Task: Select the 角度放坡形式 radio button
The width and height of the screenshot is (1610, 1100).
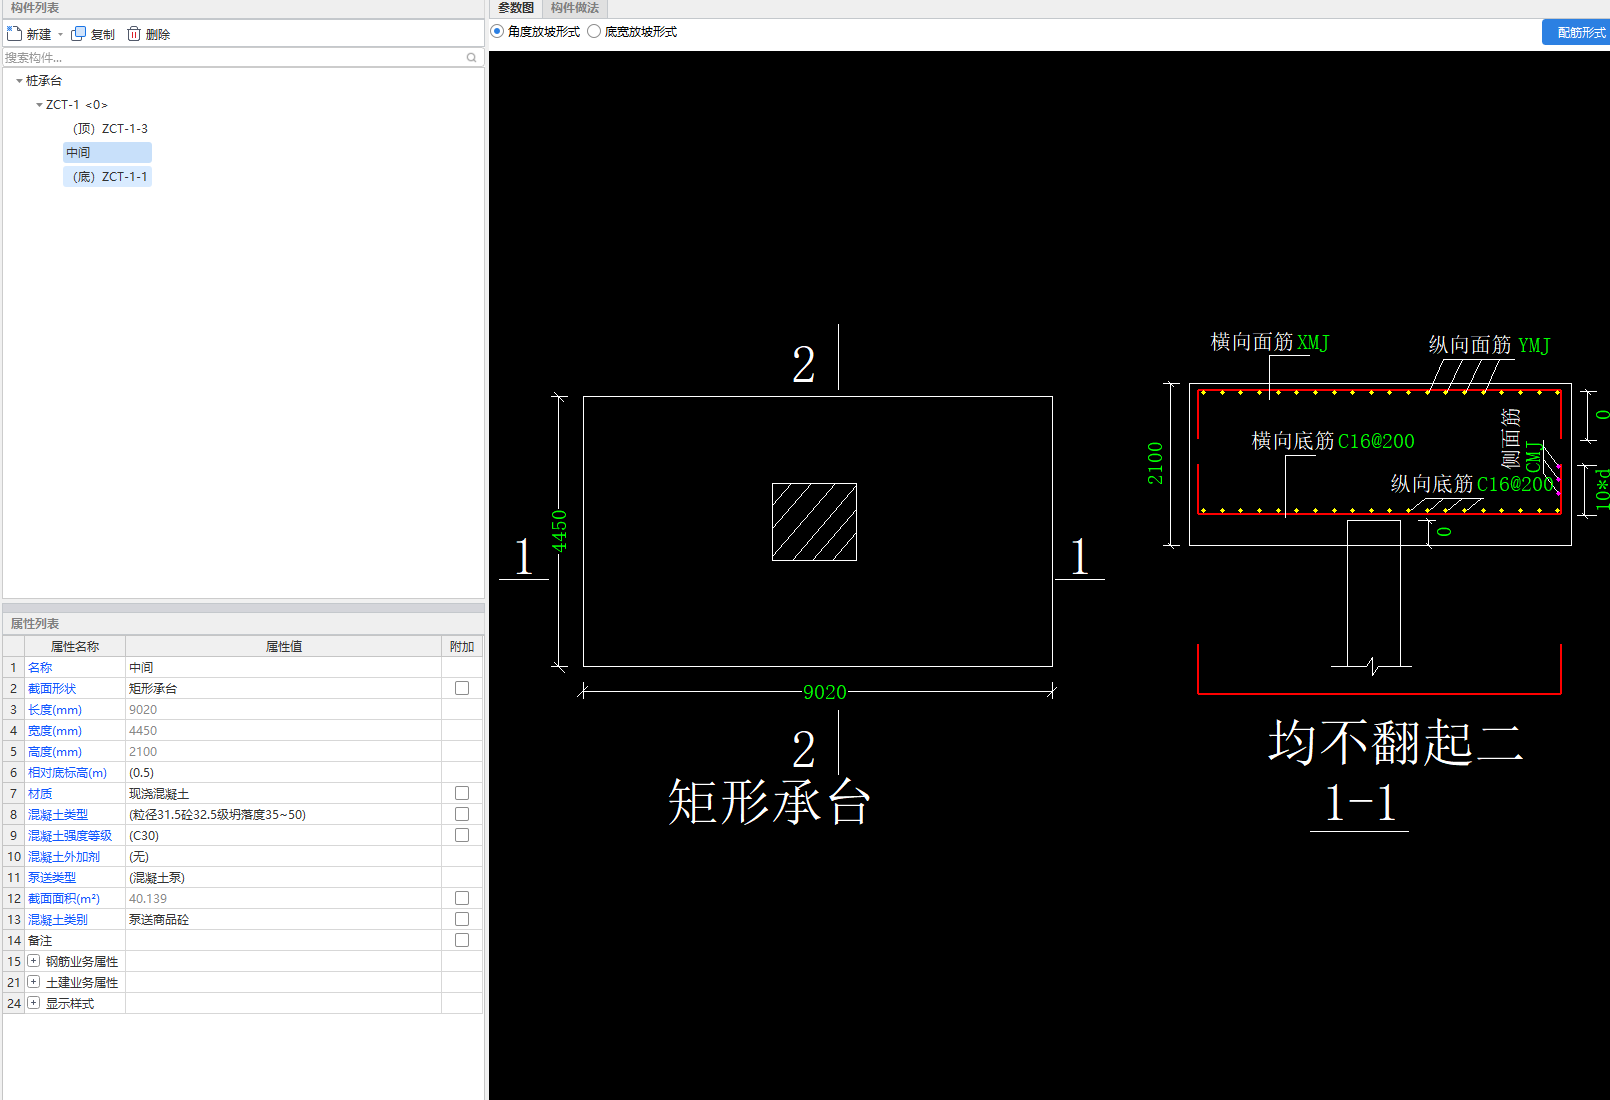Action: click(x=497, y=32)
